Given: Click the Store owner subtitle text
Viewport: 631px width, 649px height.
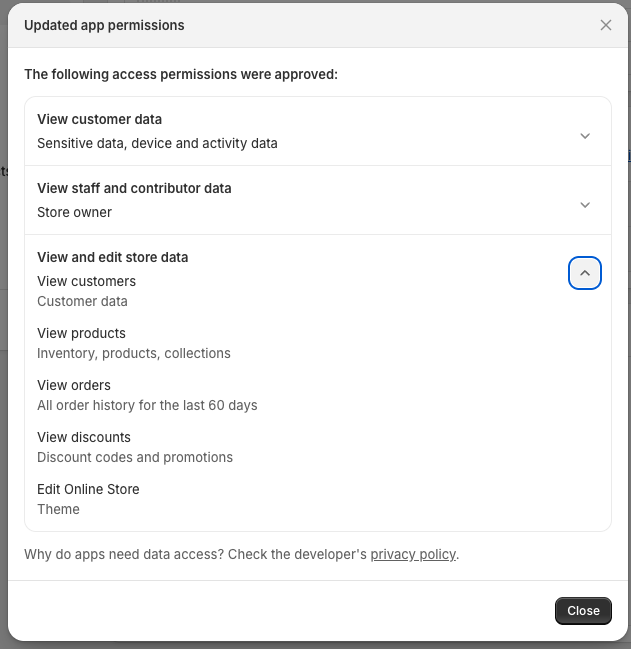Looking at the screenshot, I should point(74,212).
